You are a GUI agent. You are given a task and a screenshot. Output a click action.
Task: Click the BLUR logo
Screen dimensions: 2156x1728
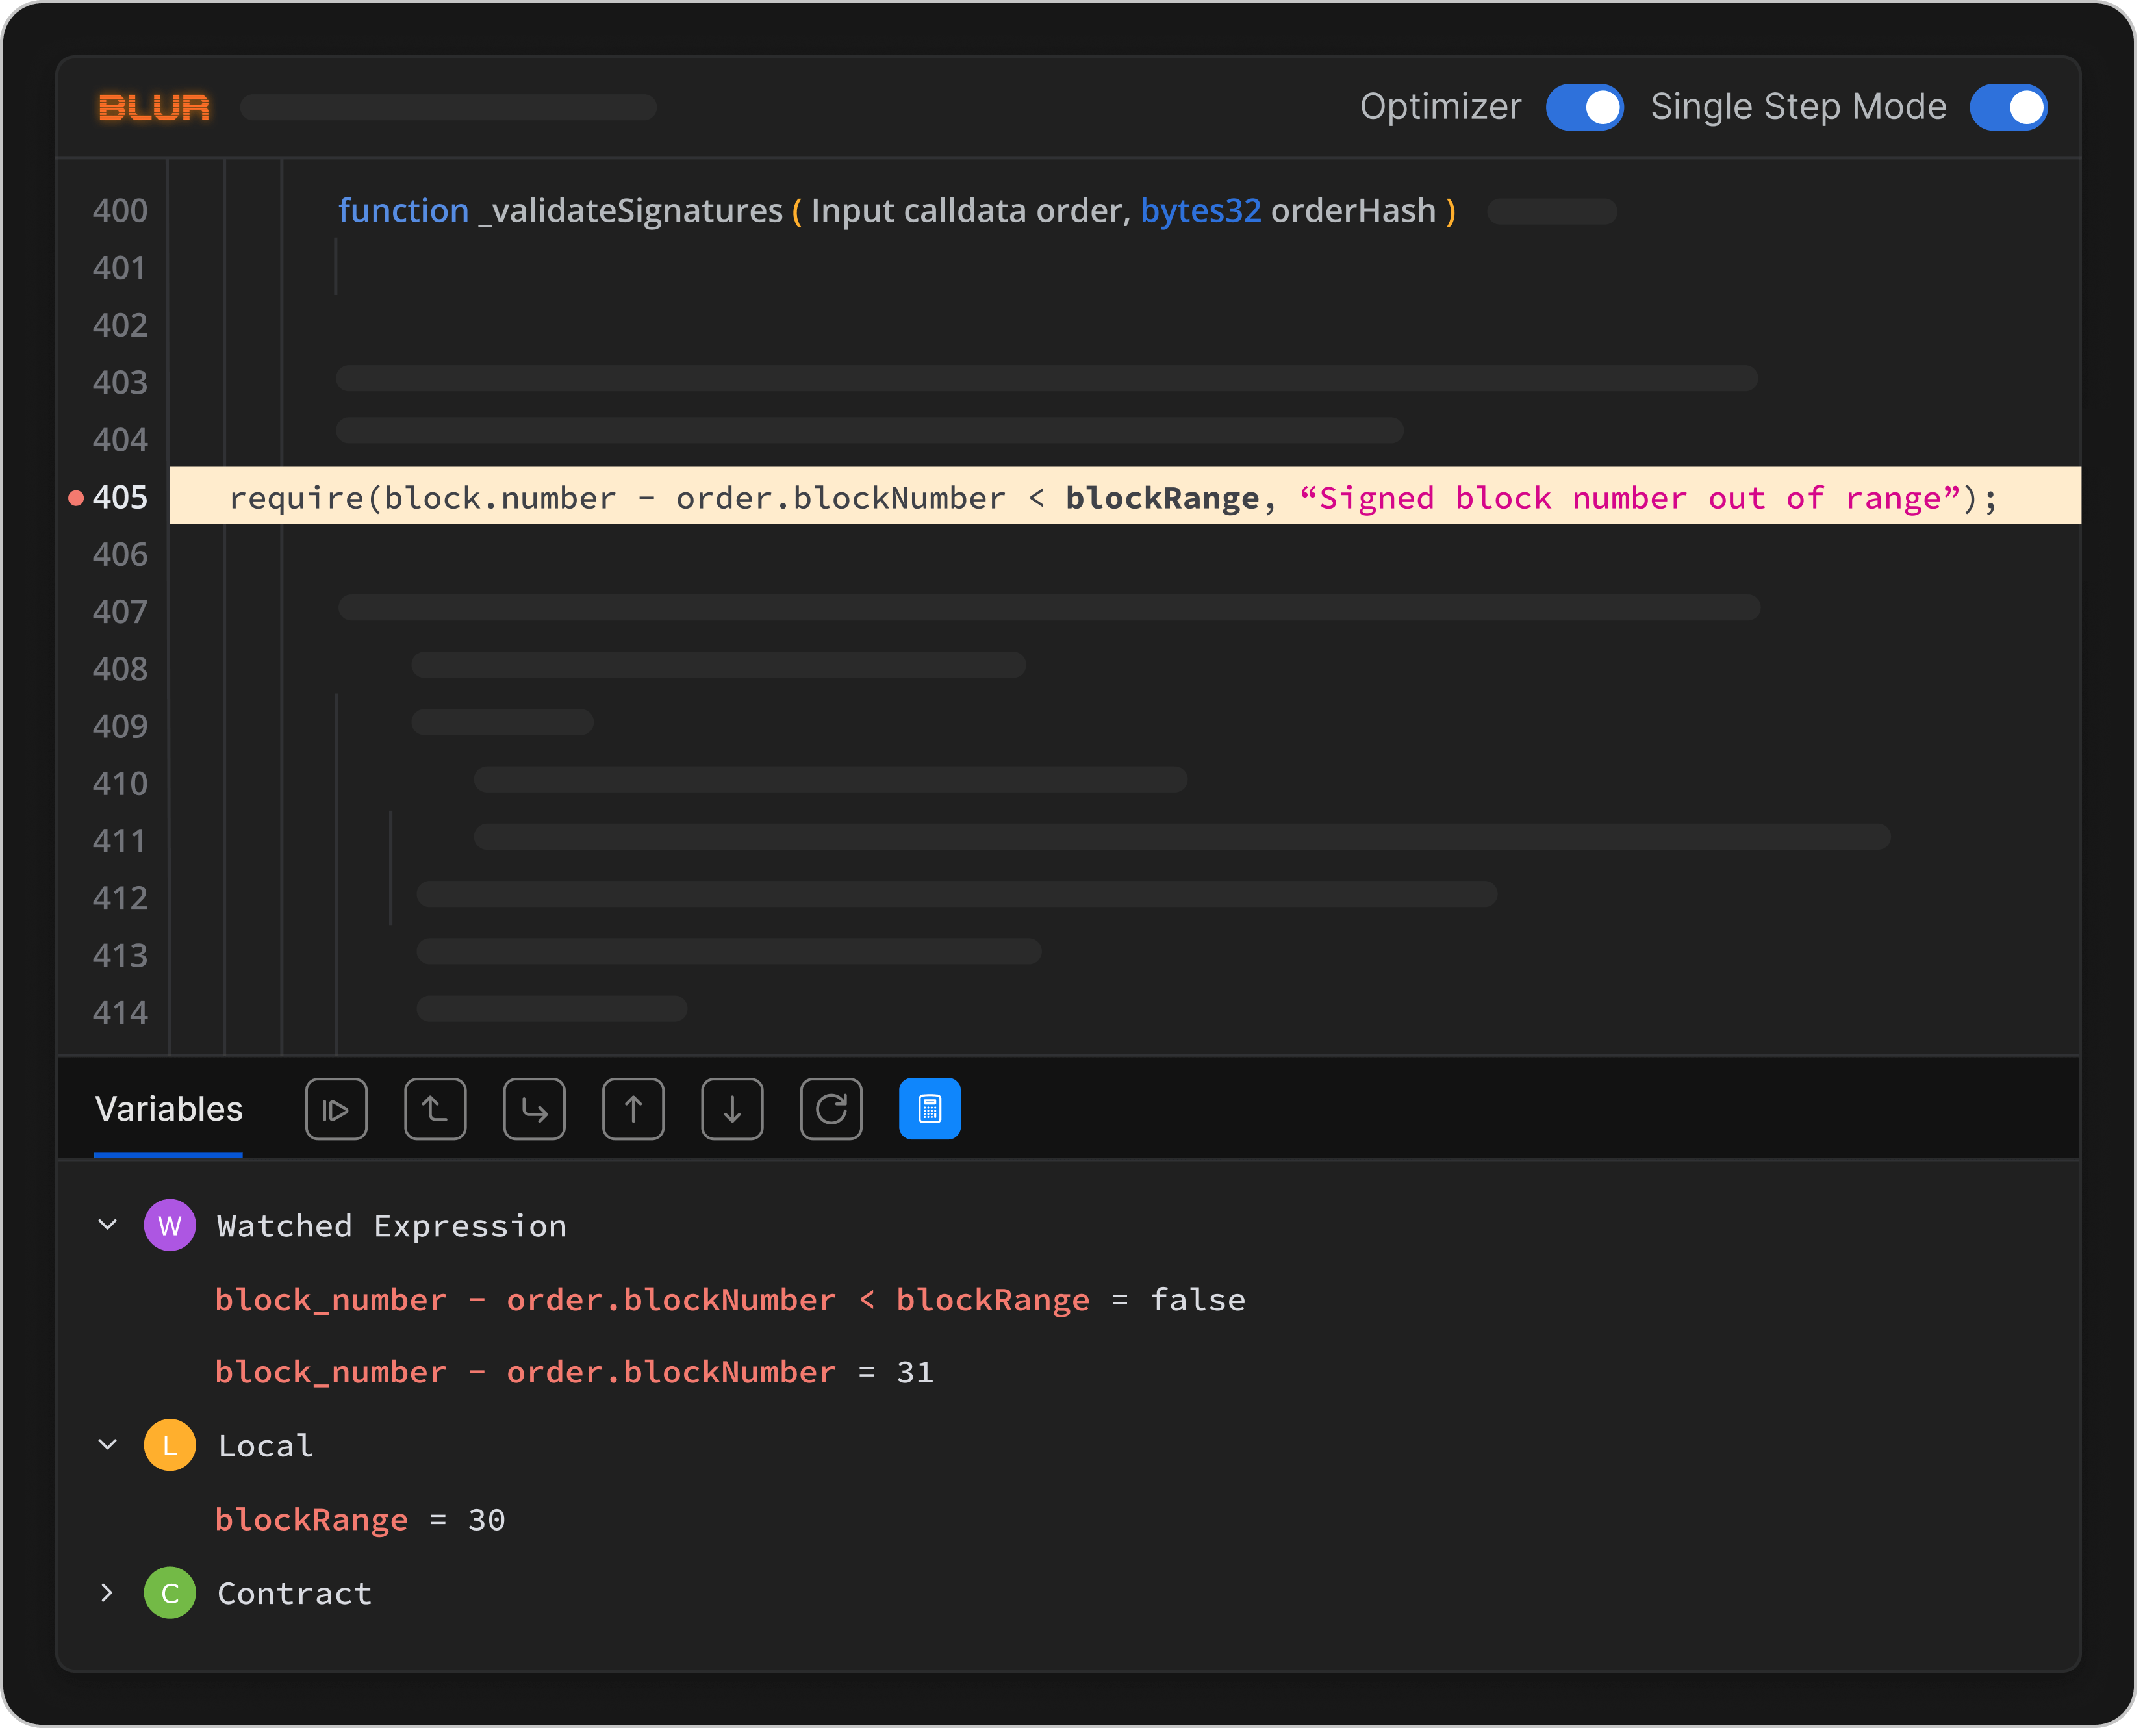155,108
